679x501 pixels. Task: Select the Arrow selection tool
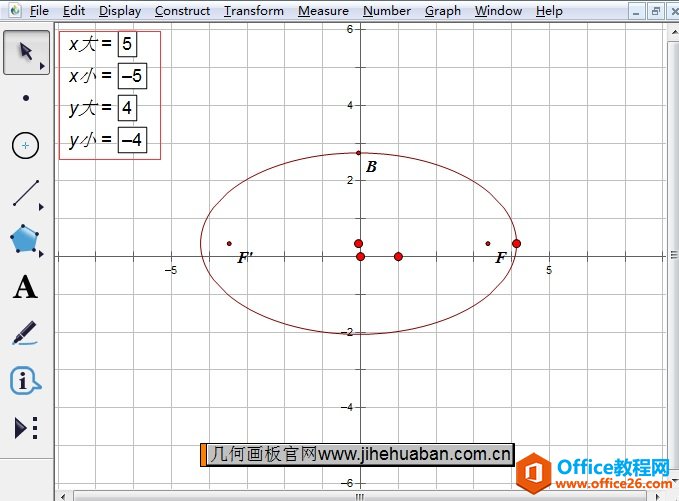pyautogui.click(x=26, y=52)
